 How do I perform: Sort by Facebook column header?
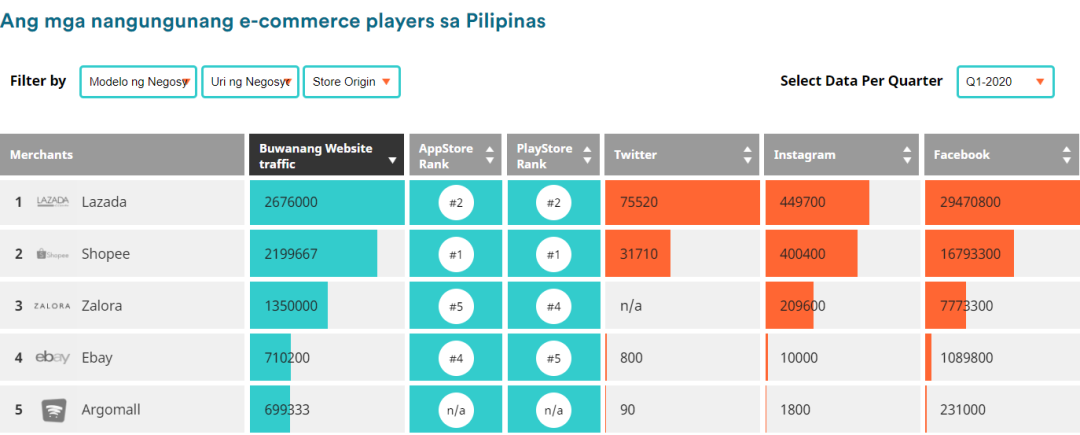point(1002,155)
